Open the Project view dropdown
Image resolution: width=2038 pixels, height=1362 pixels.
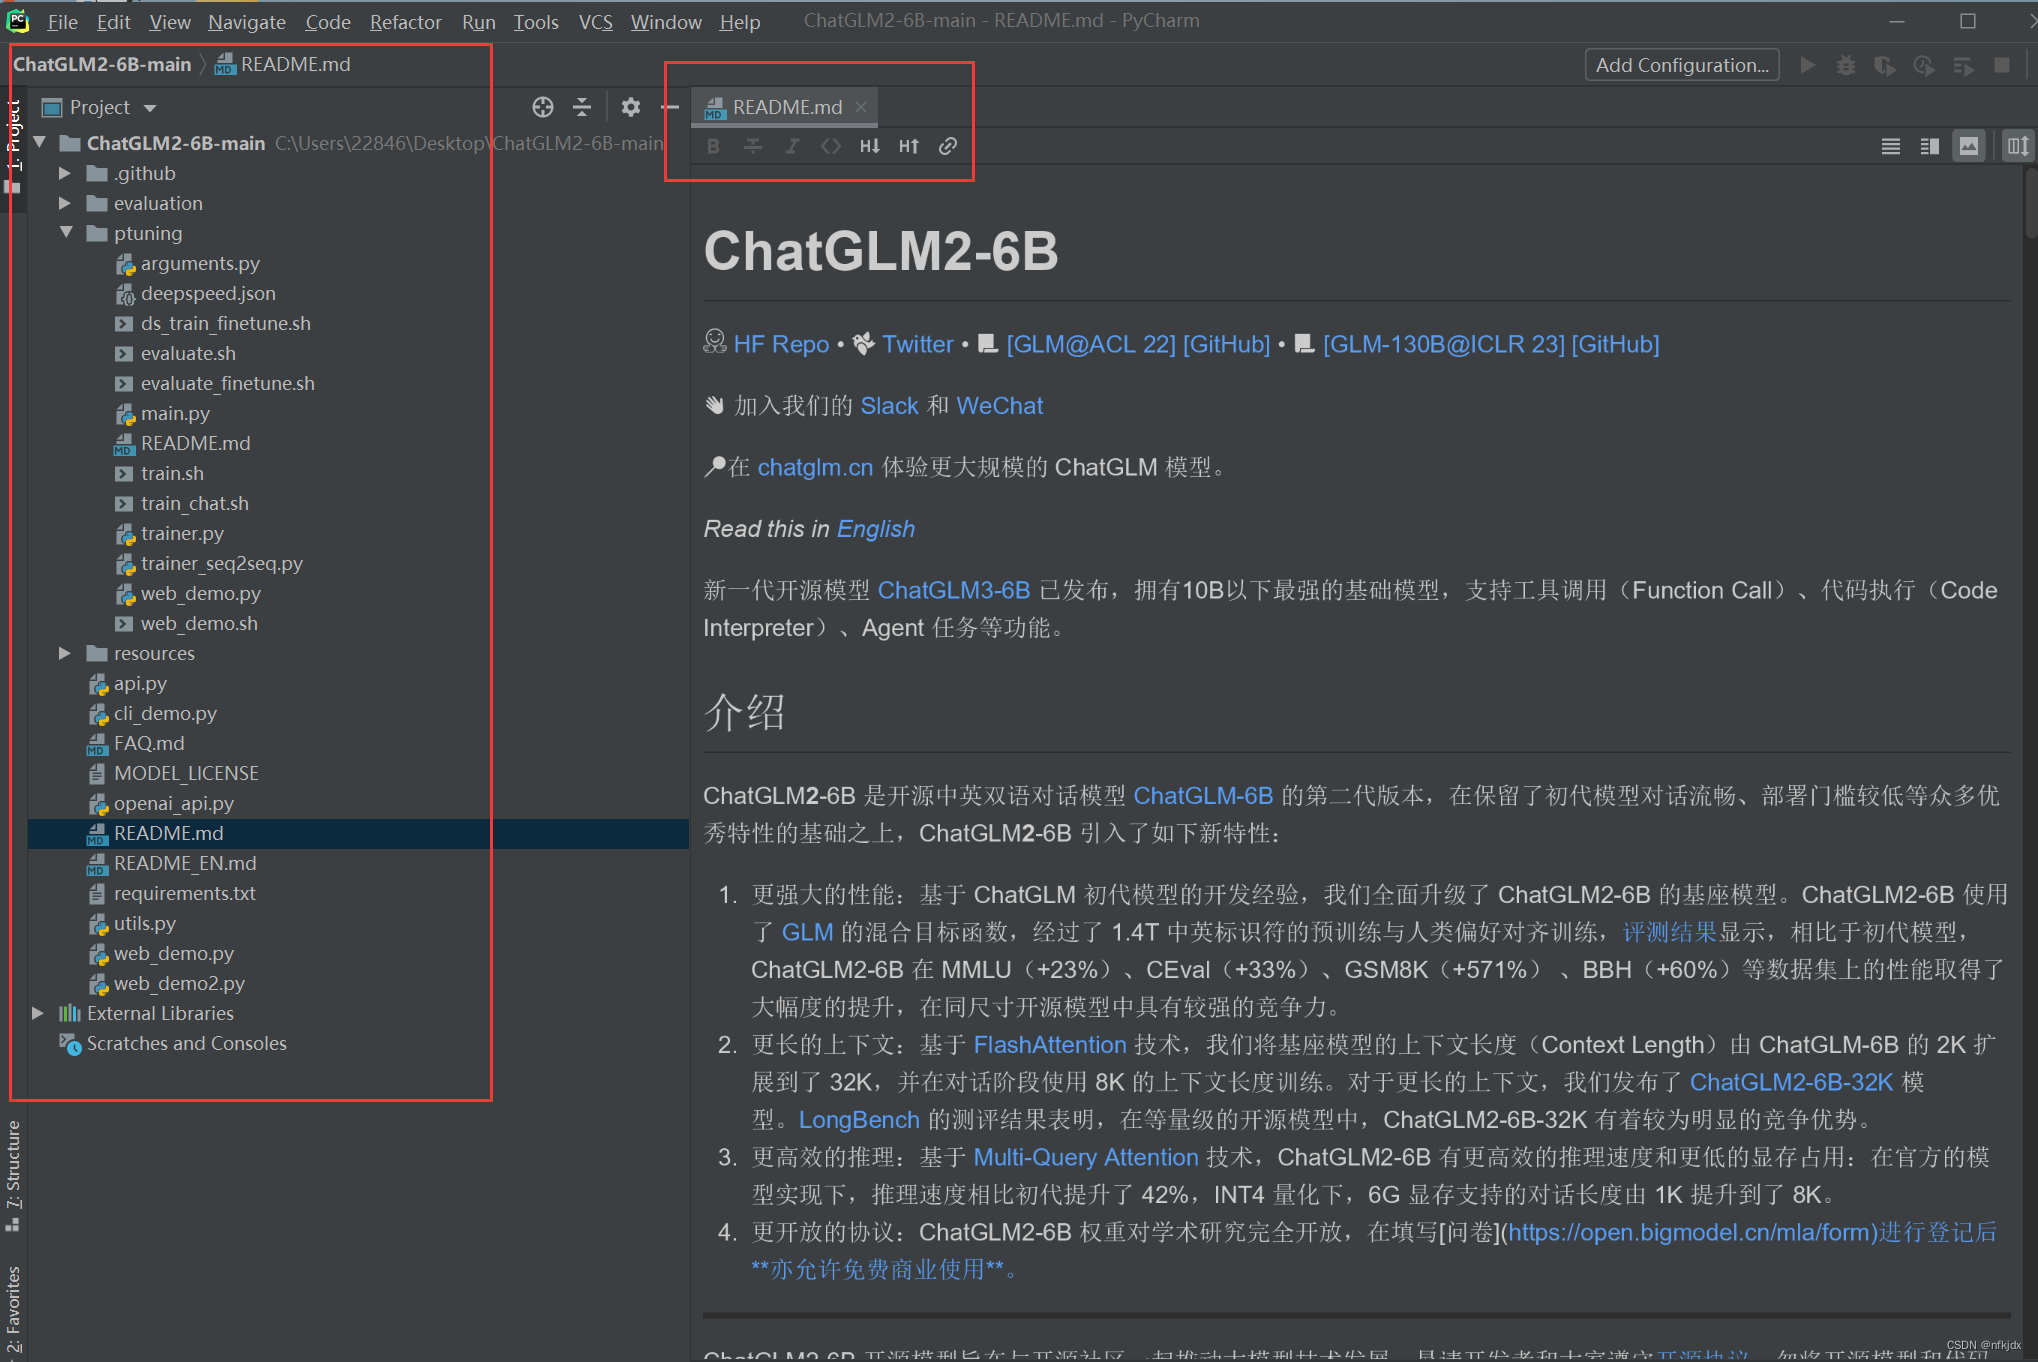click(150, 108)
